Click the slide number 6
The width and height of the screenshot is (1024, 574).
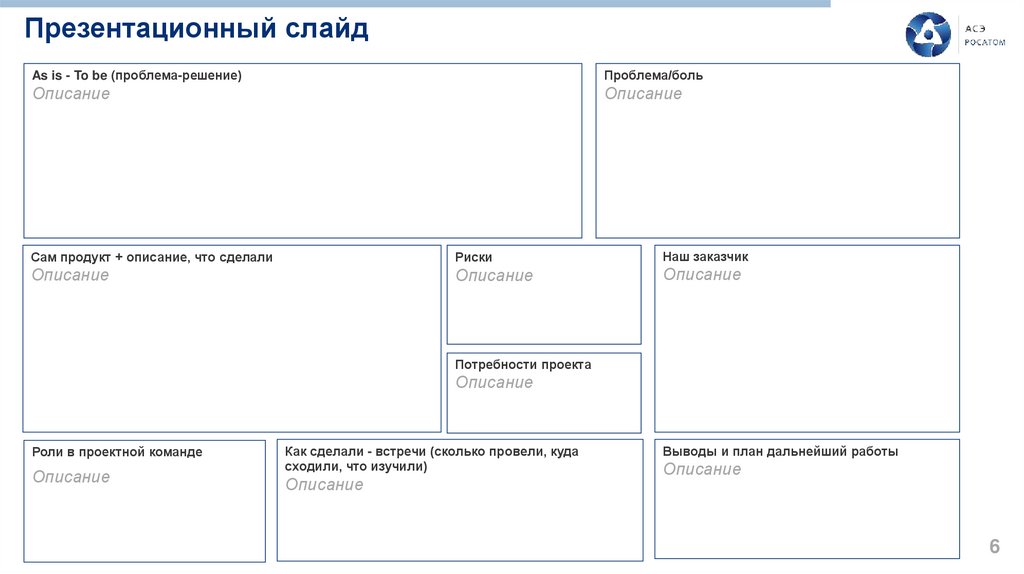[x=995, y=546]
